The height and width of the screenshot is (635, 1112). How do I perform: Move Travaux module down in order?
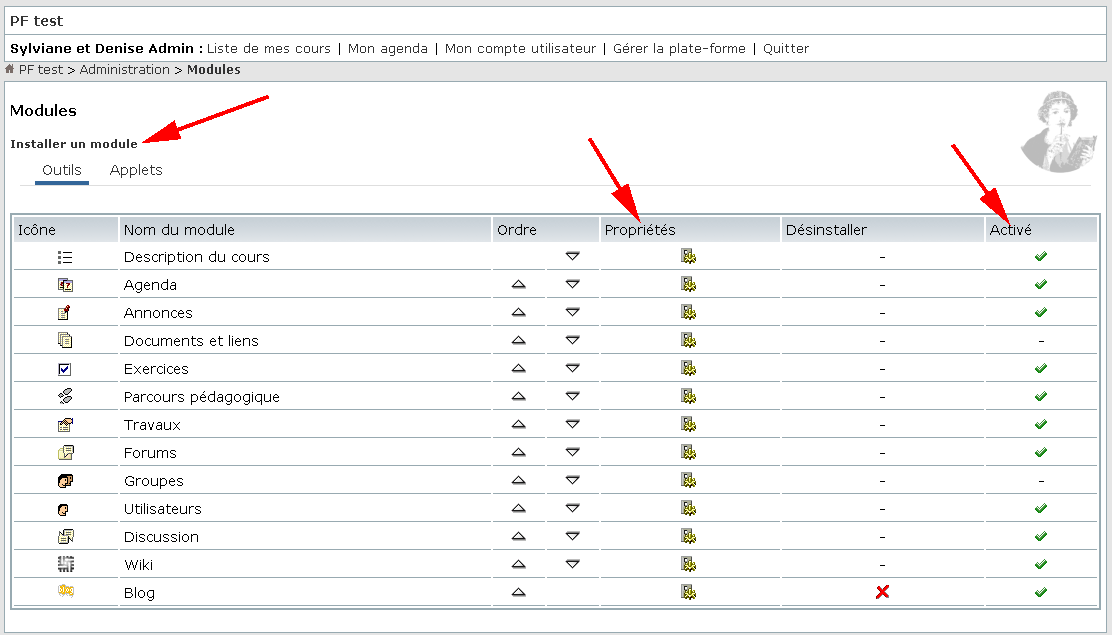coord(572,424)
